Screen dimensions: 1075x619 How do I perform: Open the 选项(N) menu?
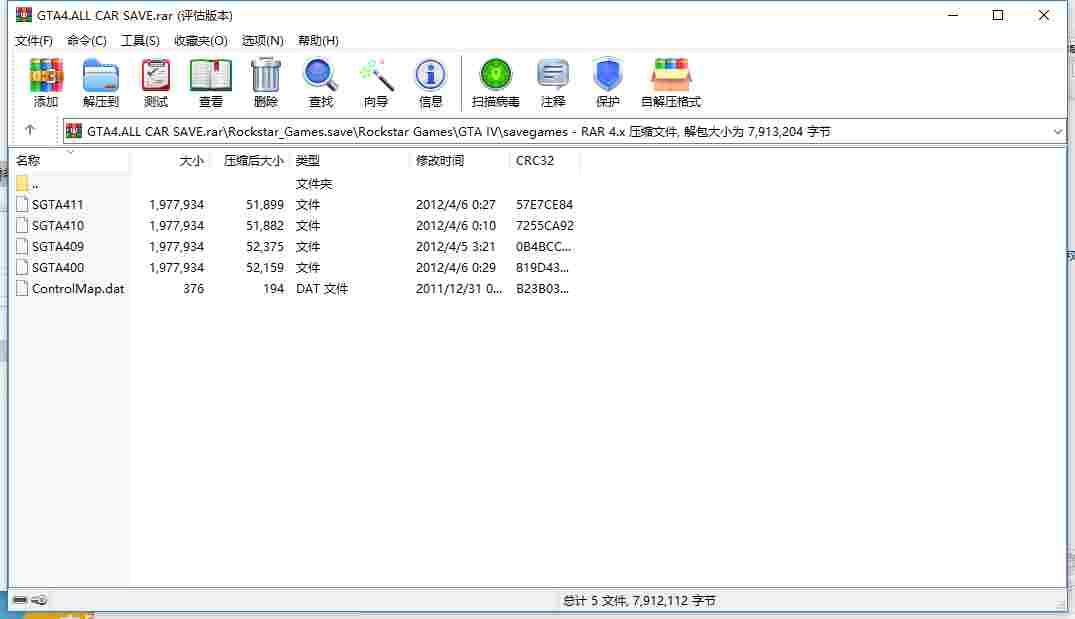[263, 40]
